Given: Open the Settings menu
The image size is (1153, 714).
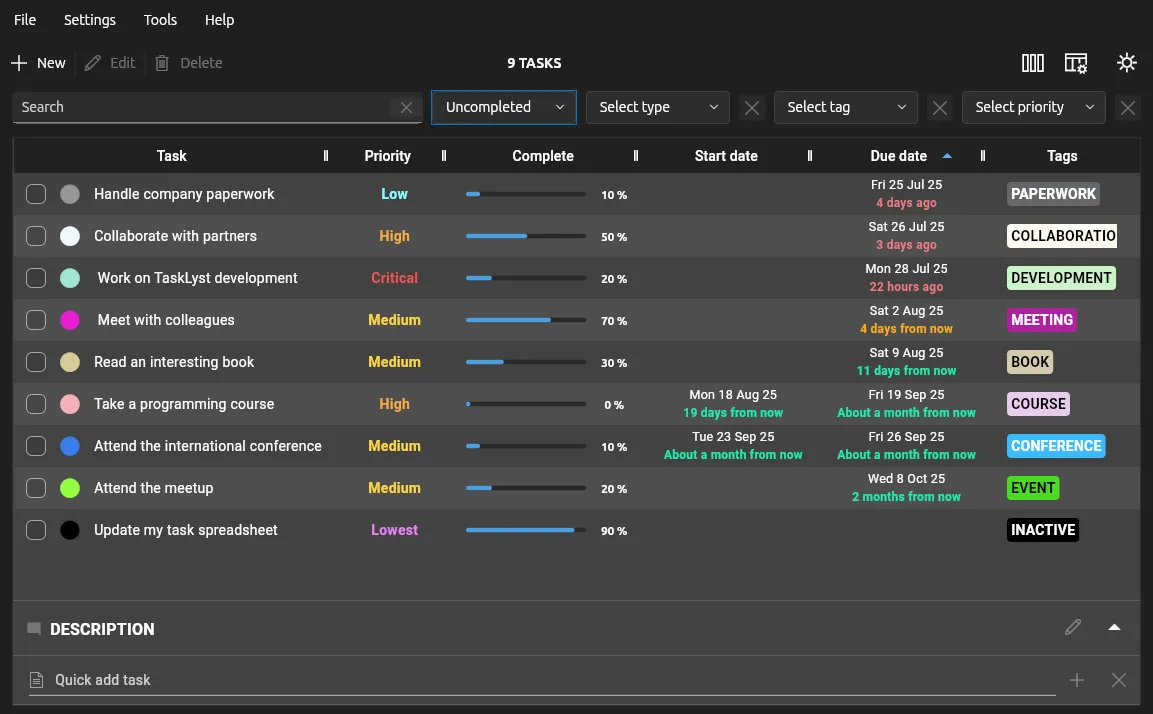Looking at the screenshot, I should pyautogui.click(x=90, y=20).
